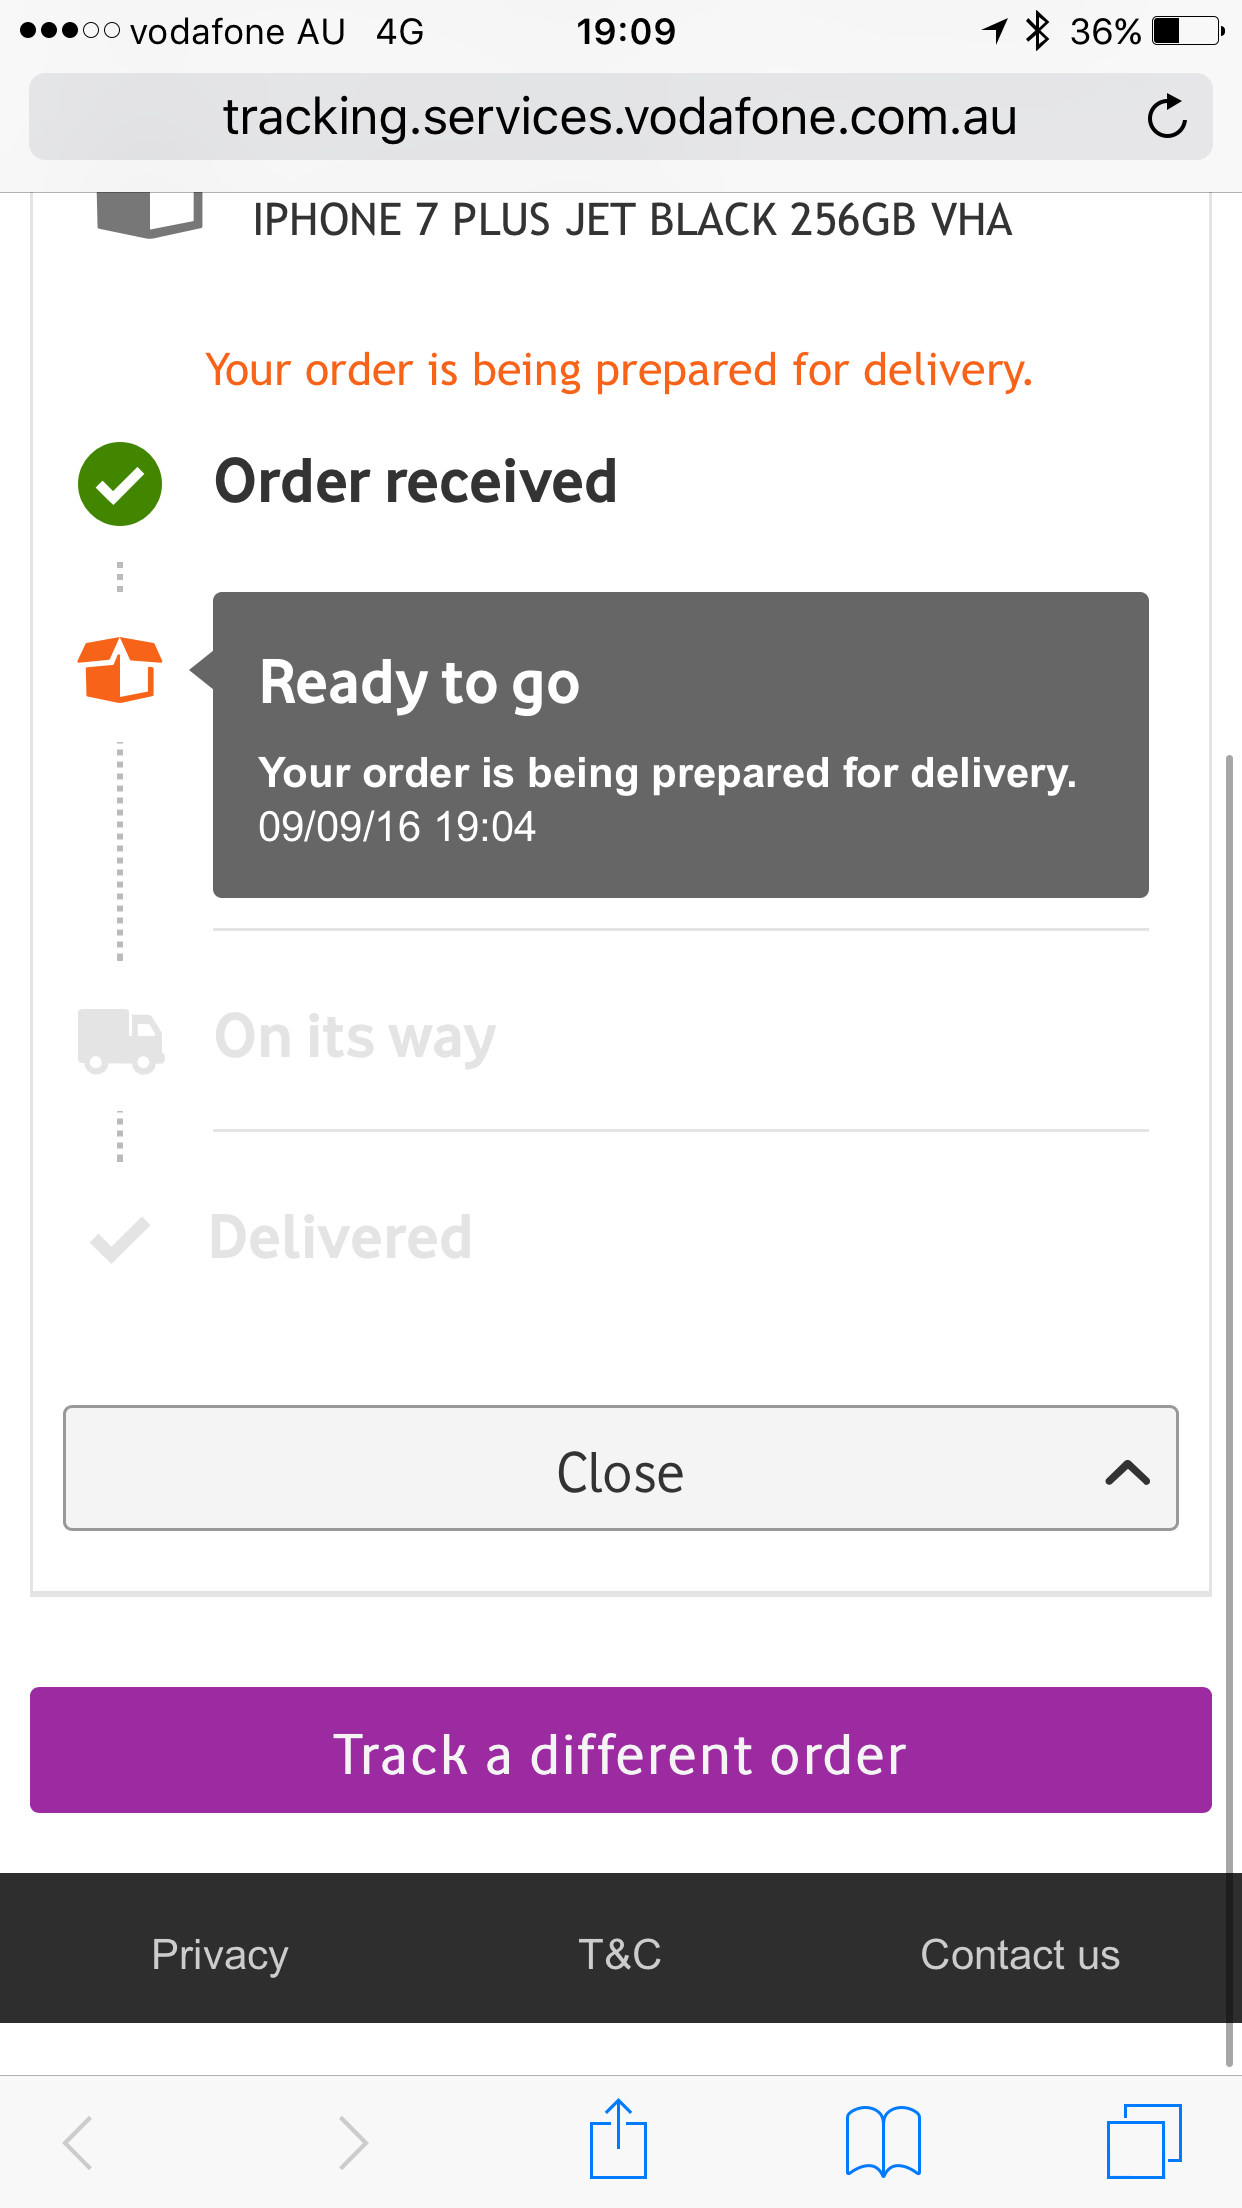Tap the Safari reload page icon
This screenshot has width=1242, height=2208.
tap(1166, 117)
